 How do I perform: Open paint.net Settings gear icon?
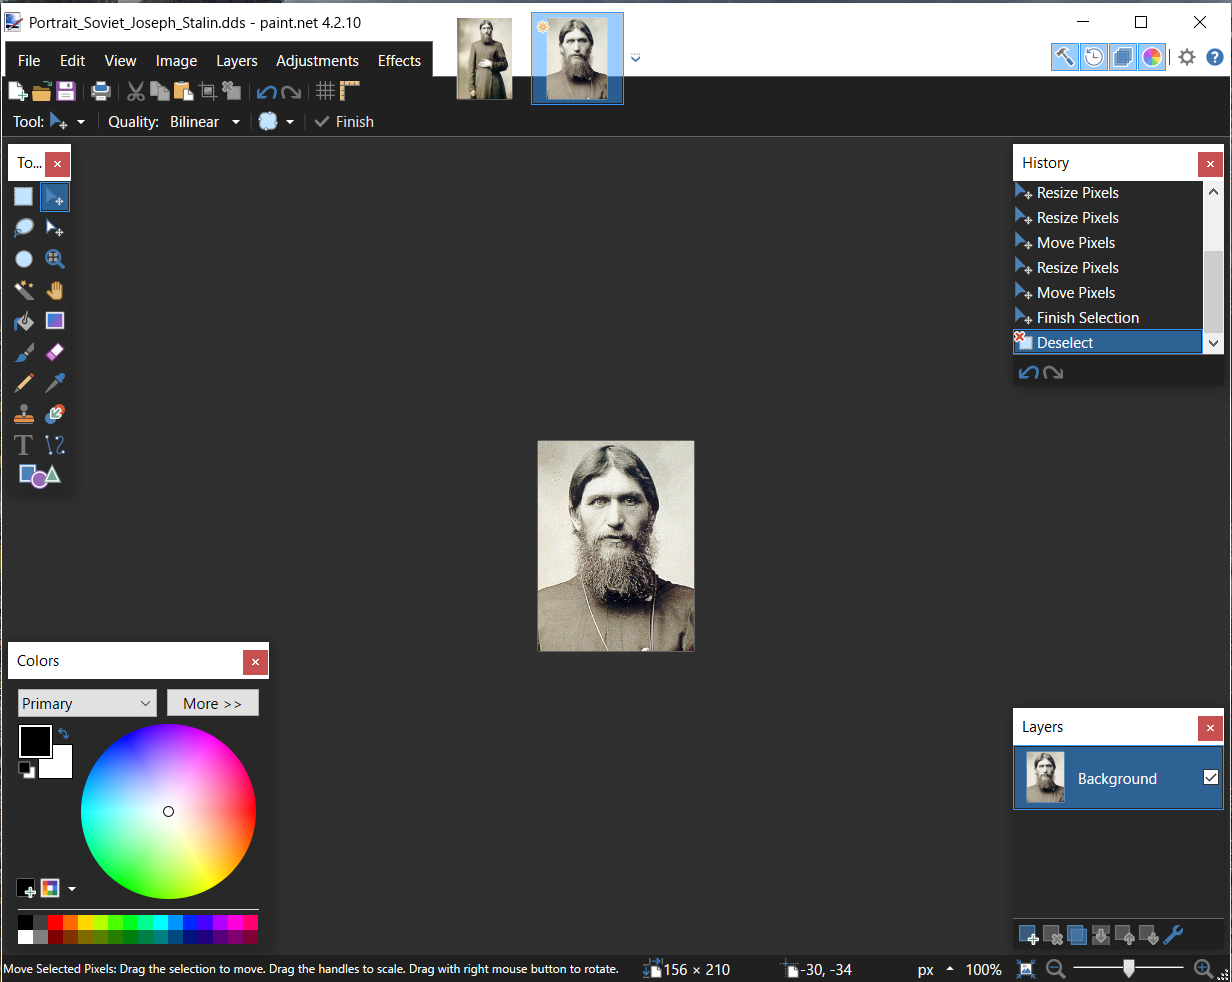coord(1187,57)
